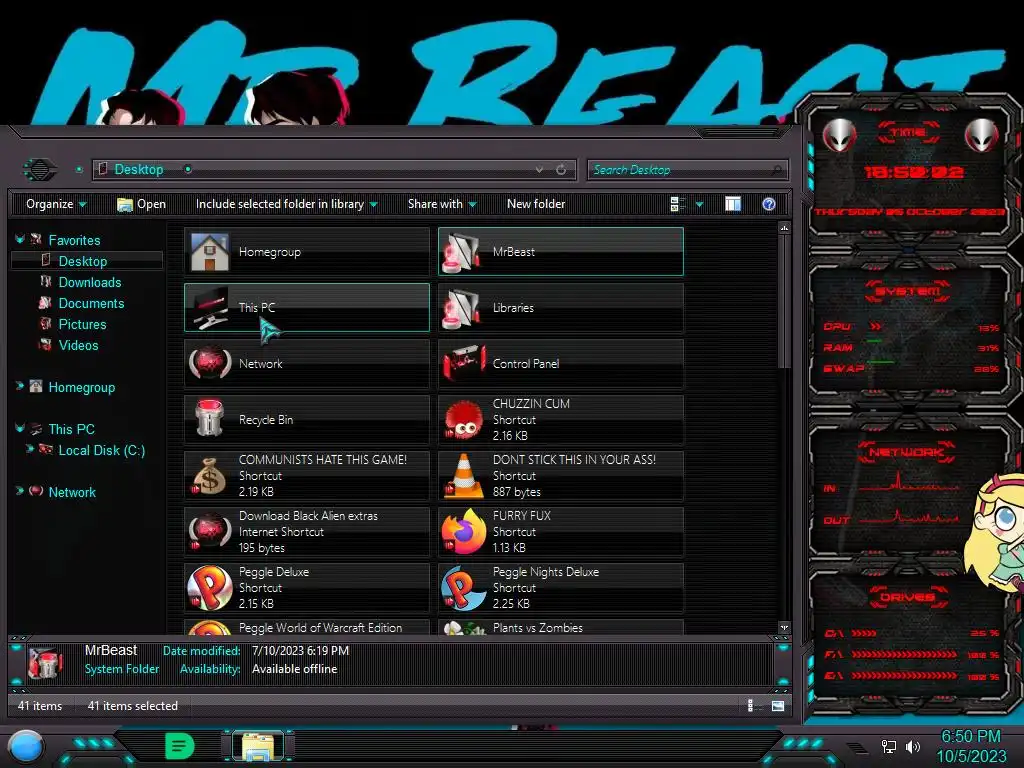Open the Control Panel icon
1024x768 pixels.
coord(462,364)
